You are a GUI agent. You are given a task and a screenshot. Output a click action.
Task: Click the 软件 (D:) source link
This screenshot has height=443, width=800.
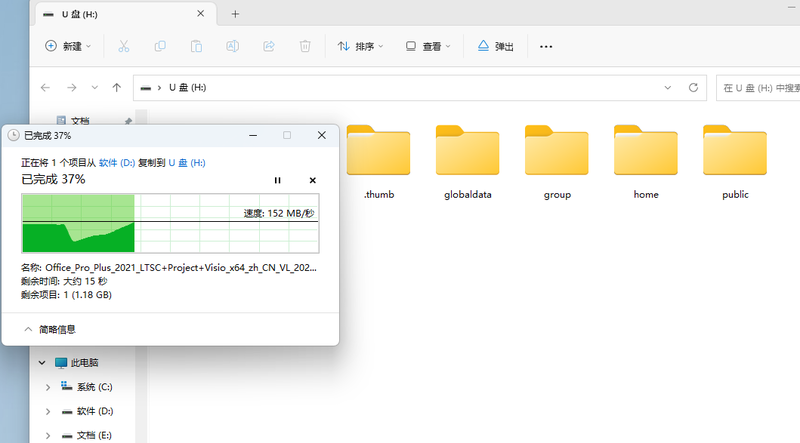coord(117,163)
